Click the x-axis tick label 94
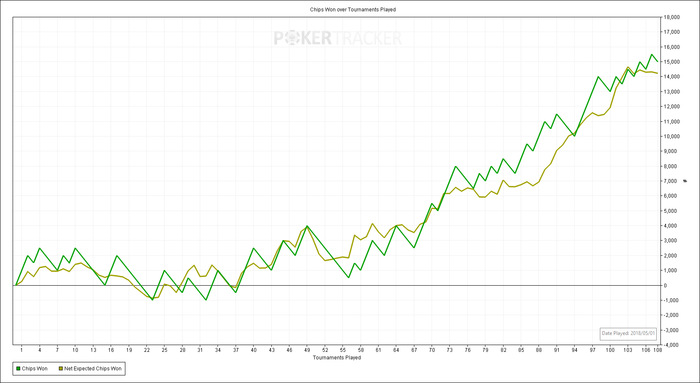Viewport: 700px width, 383px height. pos(575,351)
